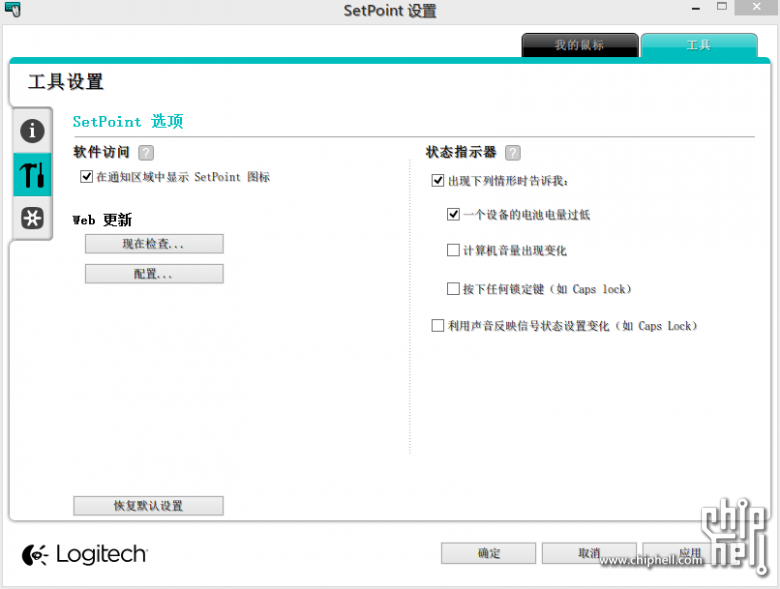Open the info sidebar icon
The width and height of the screenshot is (780, 589).
[32, 131]
